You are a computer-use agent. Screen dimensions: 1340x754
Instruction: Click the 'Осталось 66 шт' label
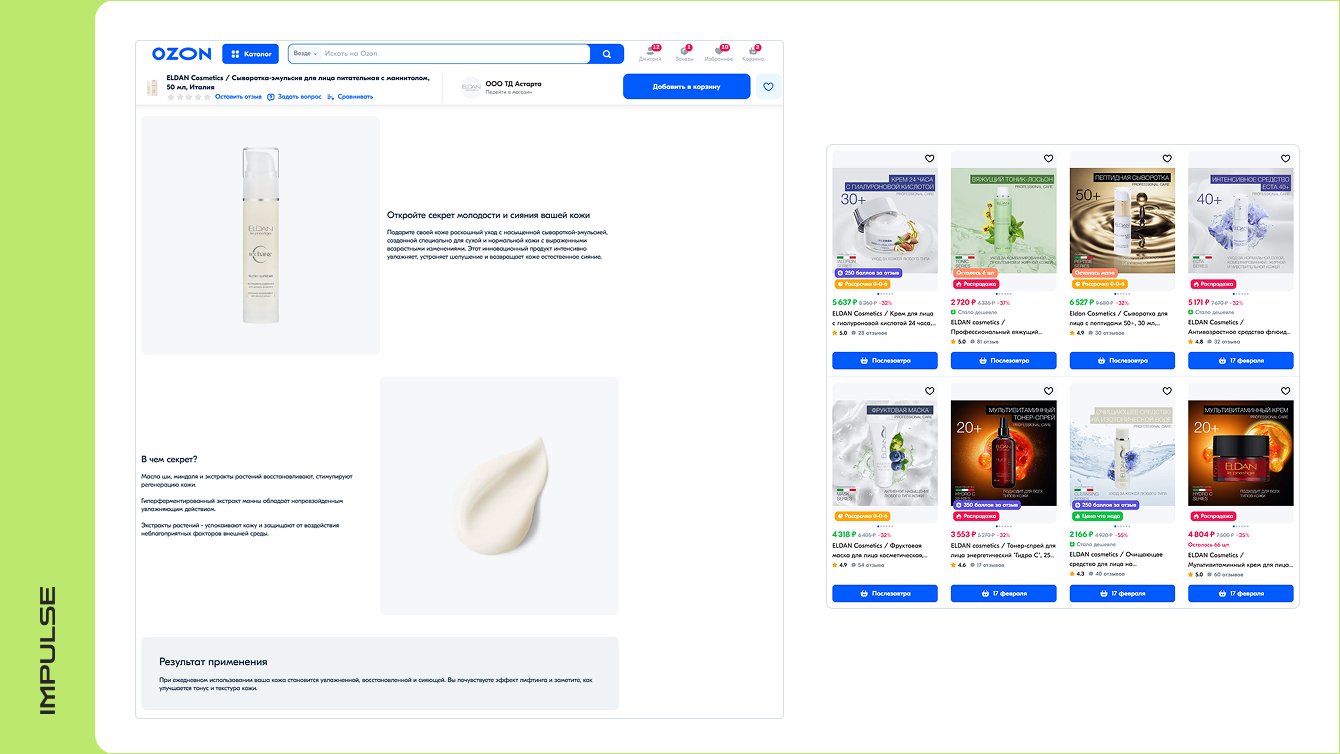(1208, 543)
